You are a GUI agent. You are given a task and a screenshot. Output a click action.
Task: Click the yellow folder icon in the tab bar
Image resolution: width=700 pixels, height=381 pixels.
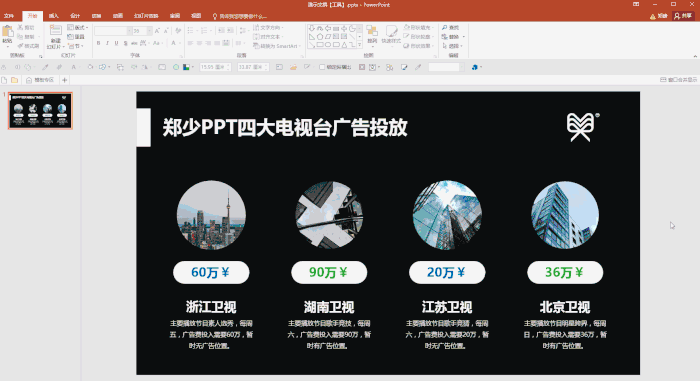(15, 80)
